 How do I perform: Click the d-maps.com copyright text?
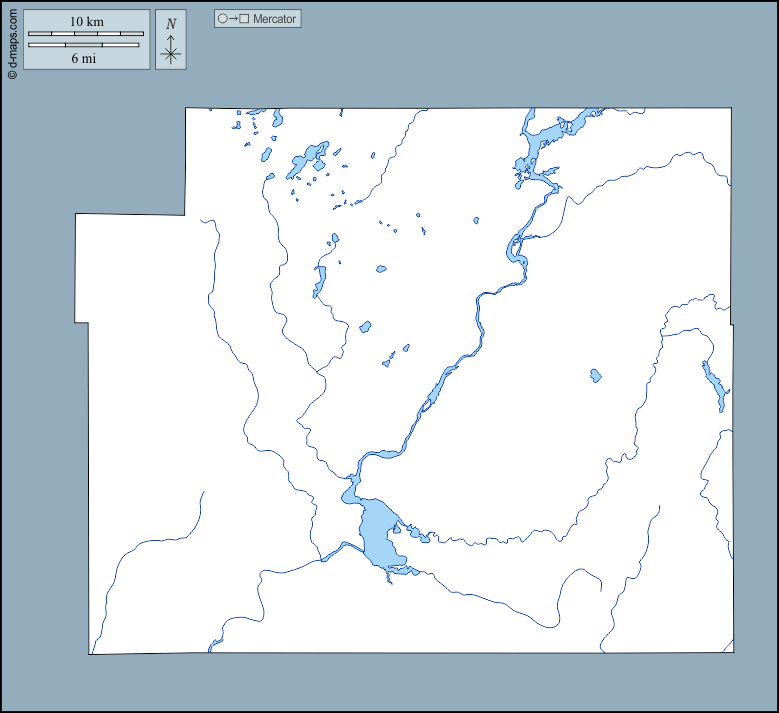12,41
